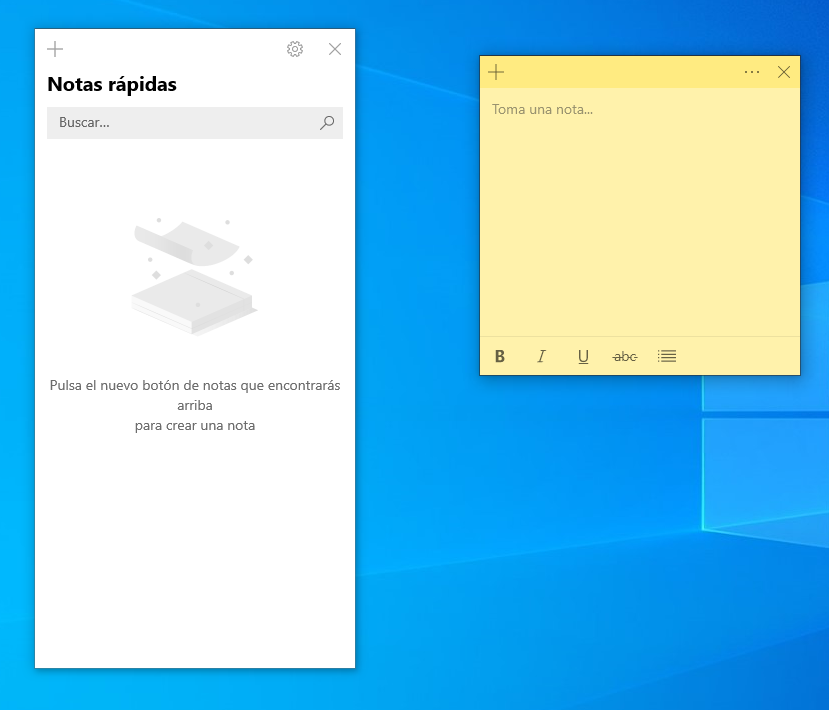Close the Notas rápidas list window
829x710 pixels.
pyautogui.click(x=335, y=48)
